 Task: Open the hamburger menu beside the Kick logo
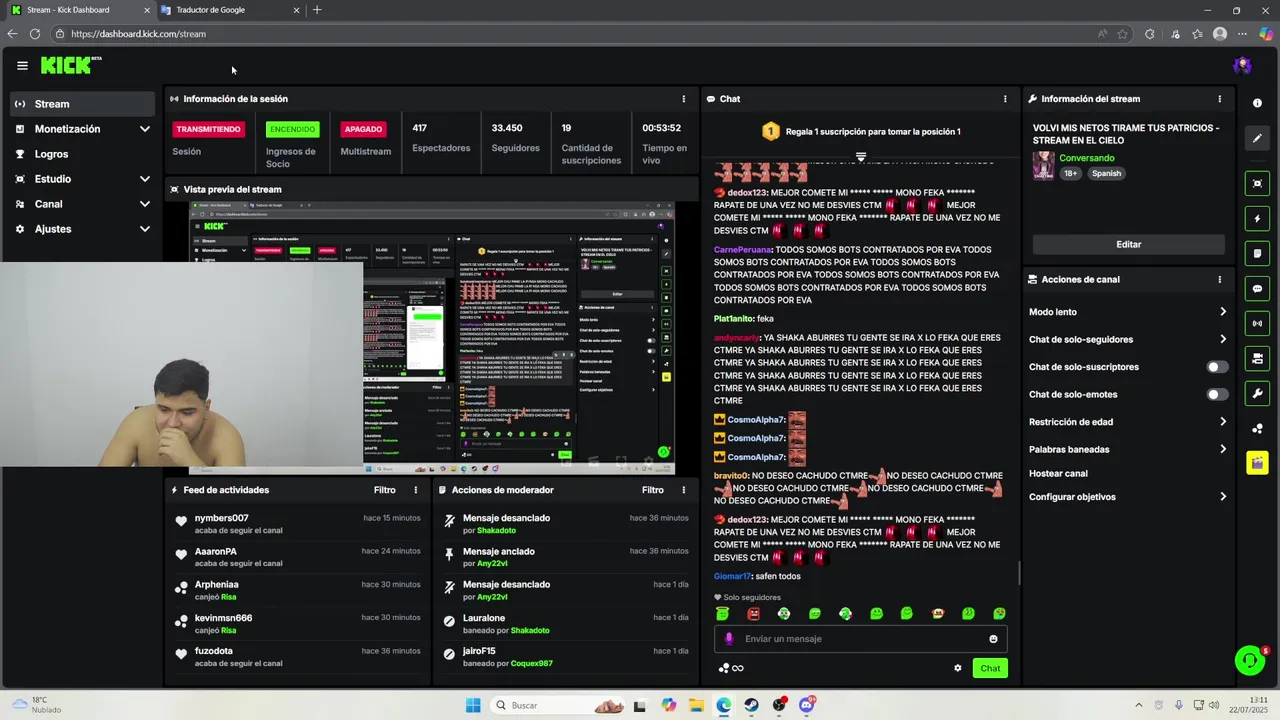22,66
